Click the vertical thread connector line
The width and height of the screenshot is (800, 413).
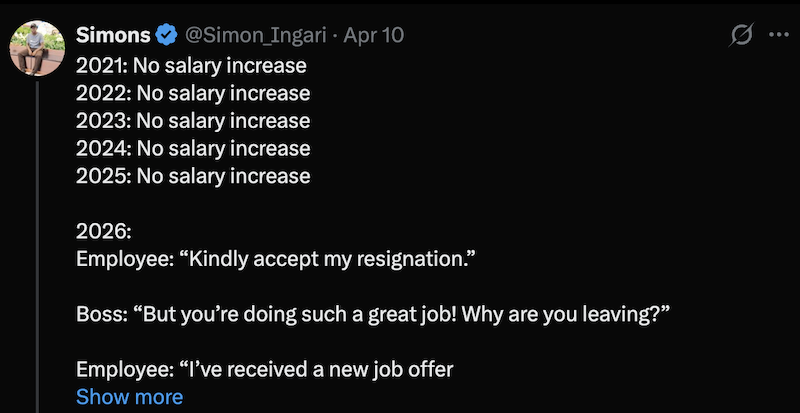[37, 250]
